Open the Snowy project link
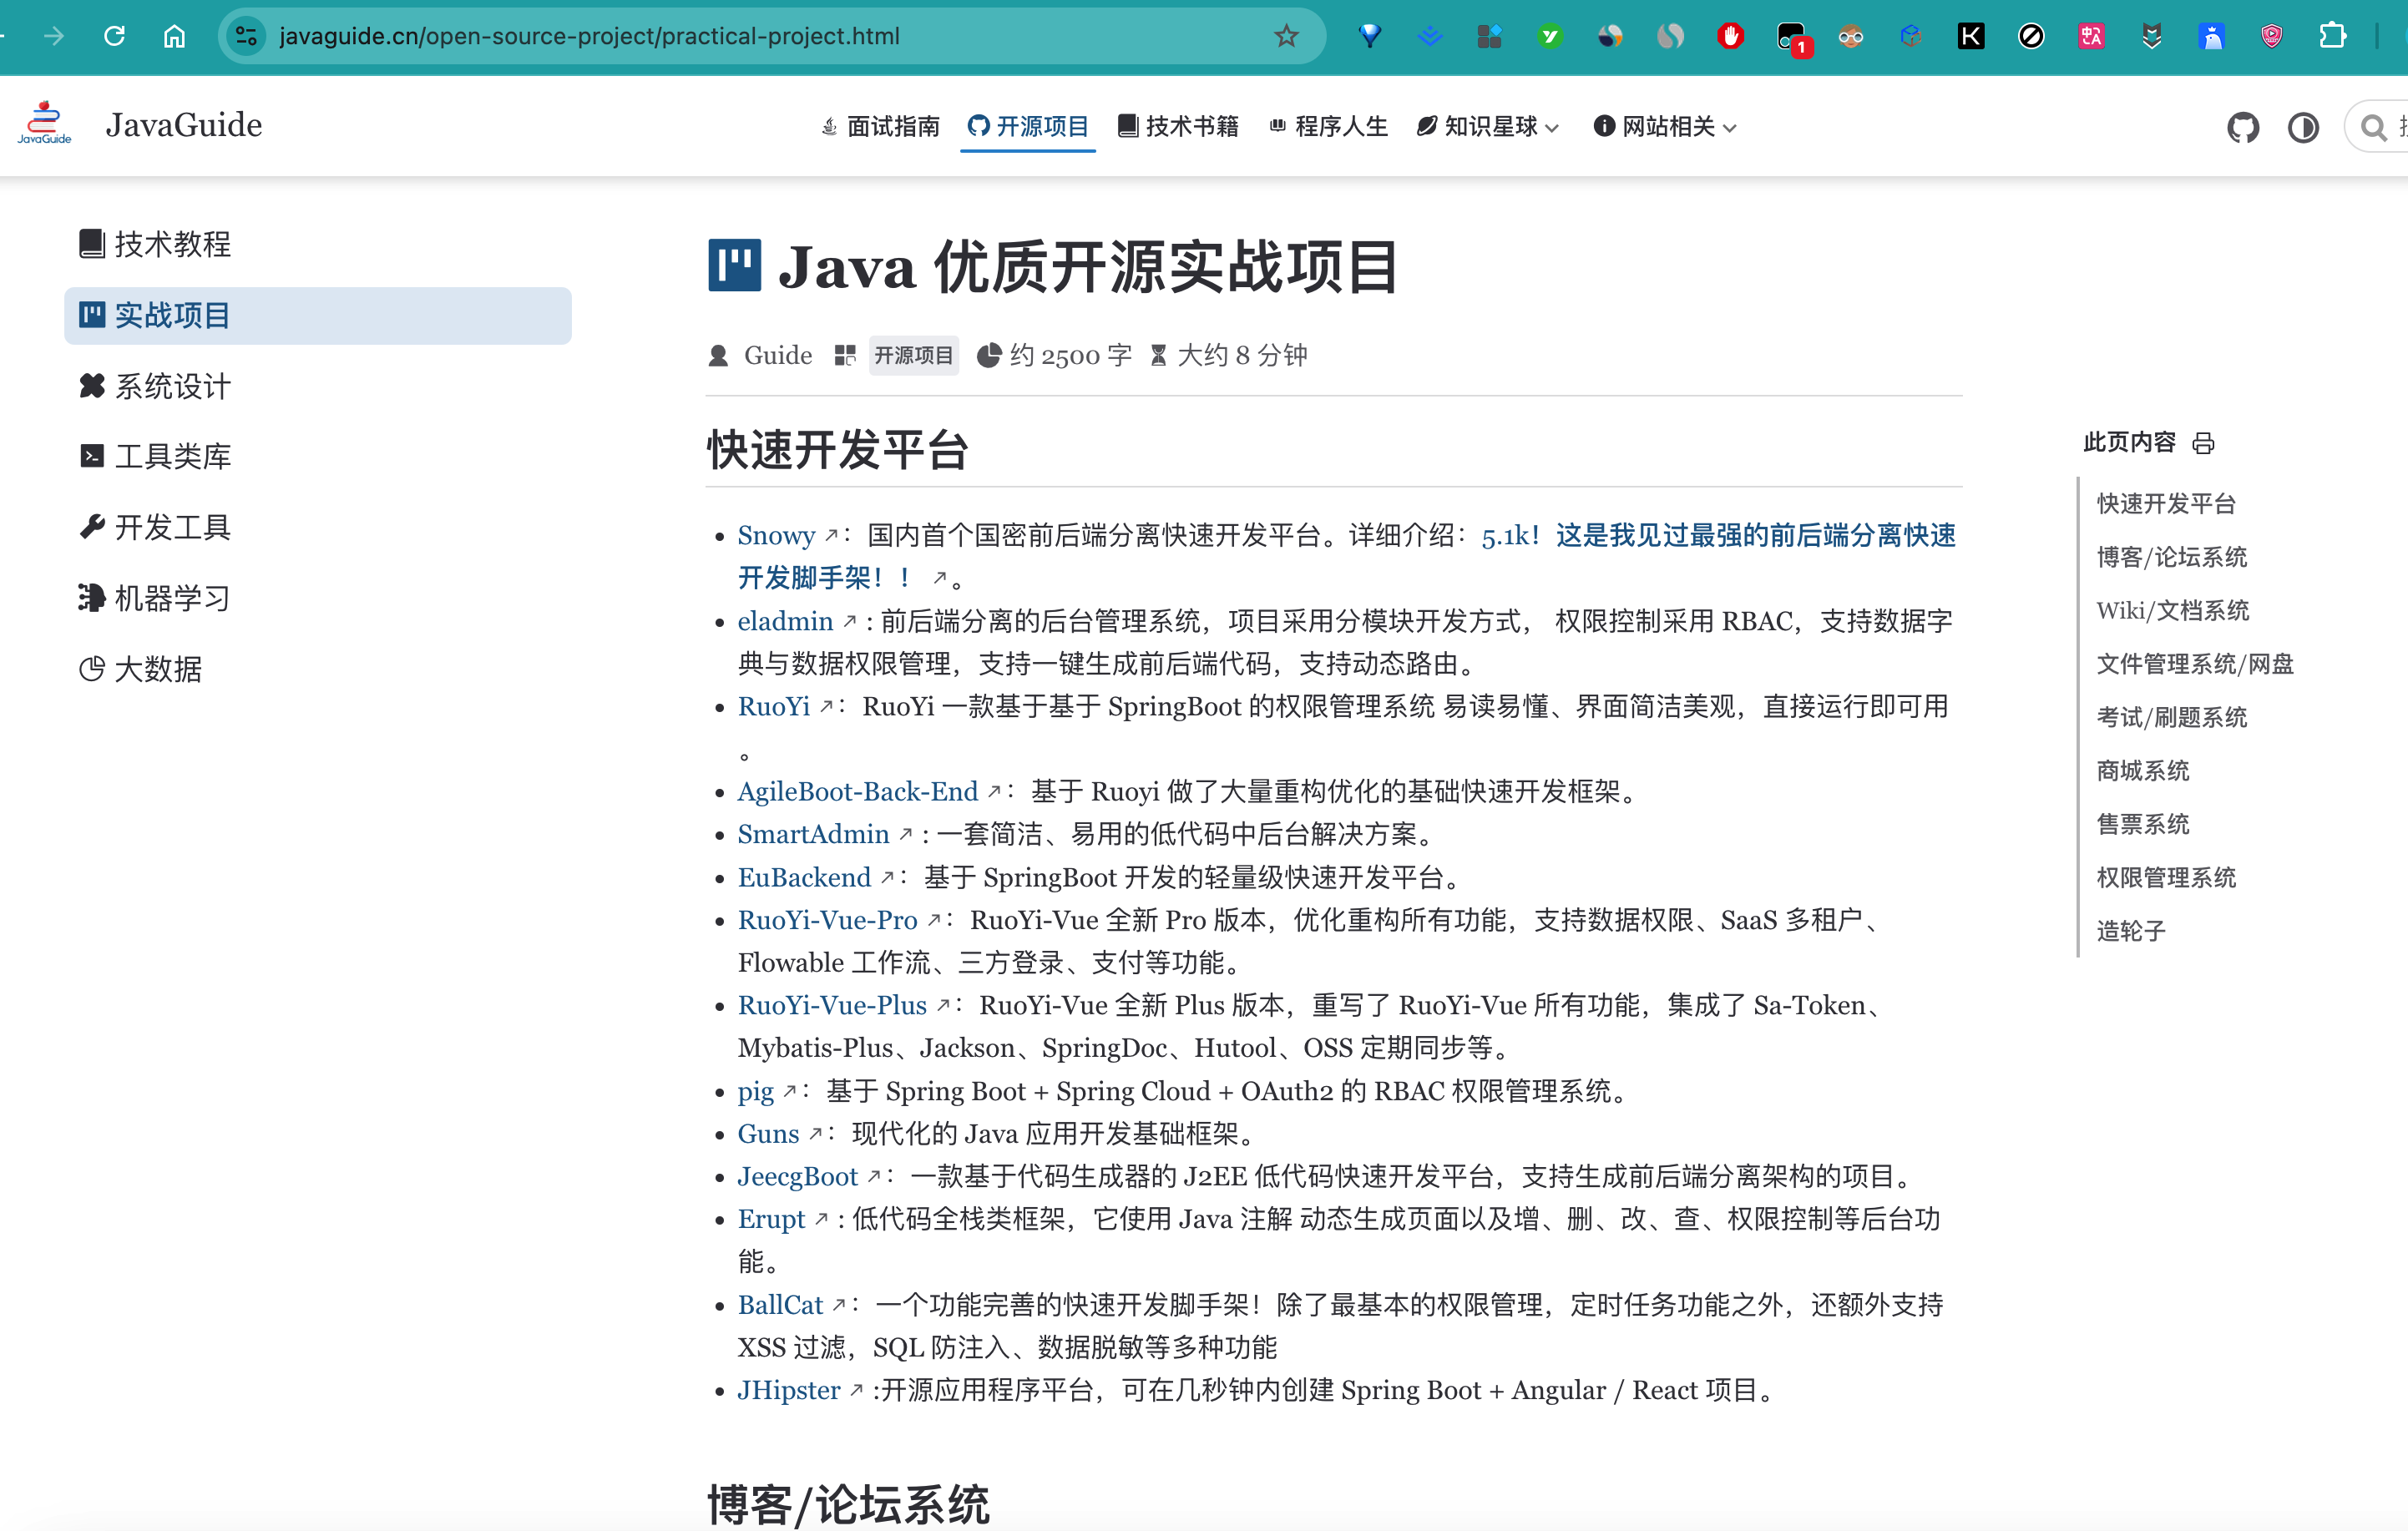 click(777, 536)
